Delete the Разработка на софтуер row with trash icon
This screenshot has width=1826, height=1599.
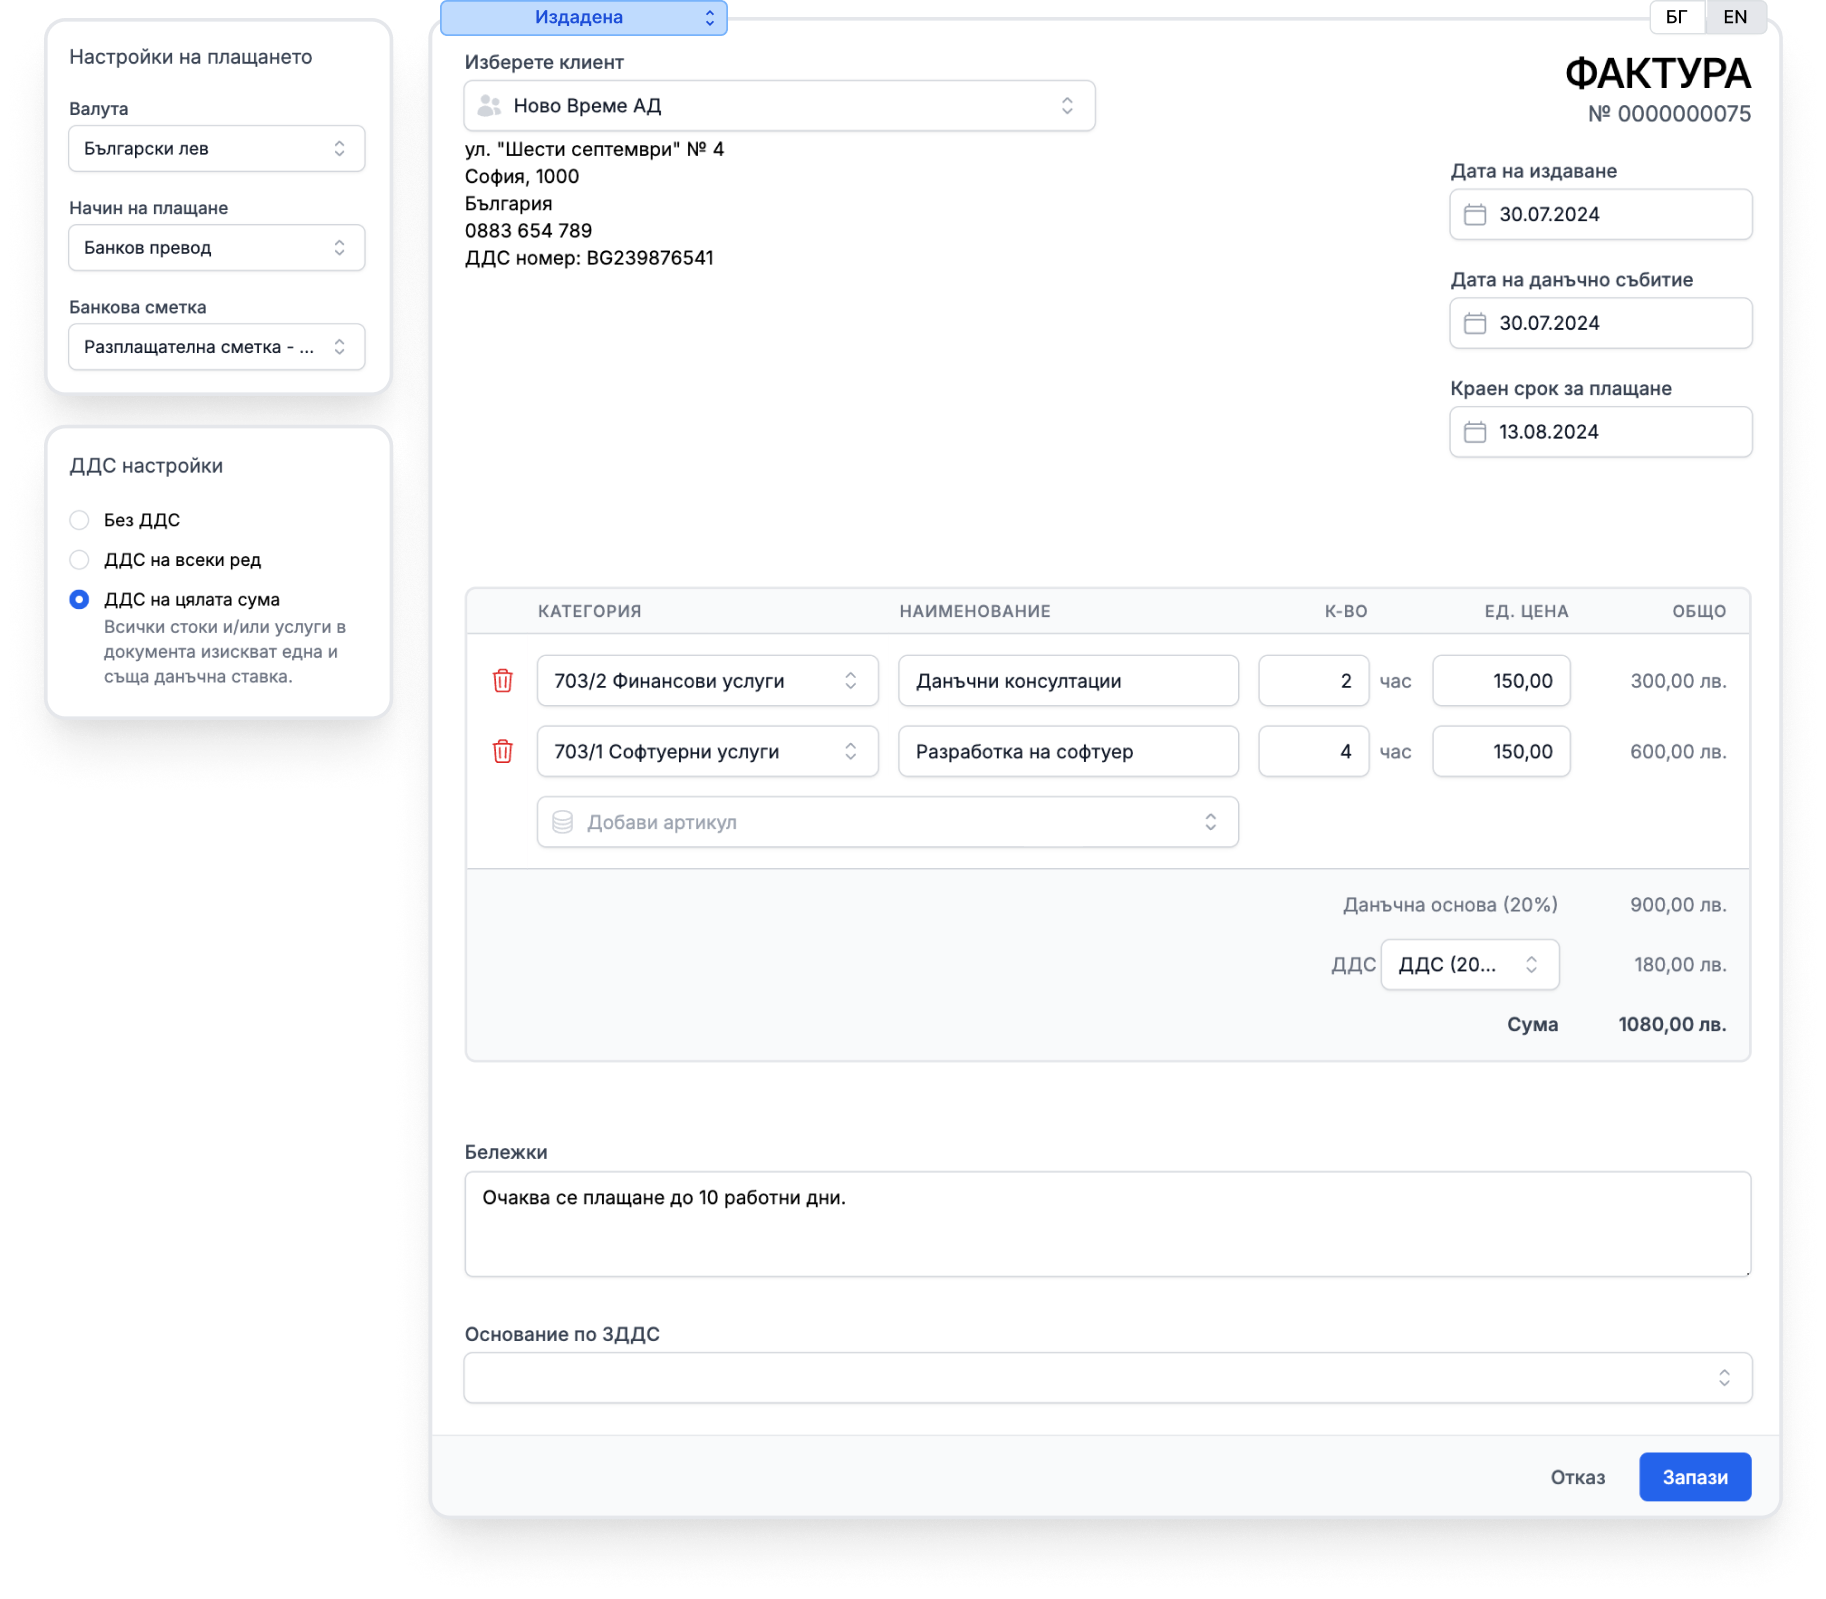coord(503,751)
